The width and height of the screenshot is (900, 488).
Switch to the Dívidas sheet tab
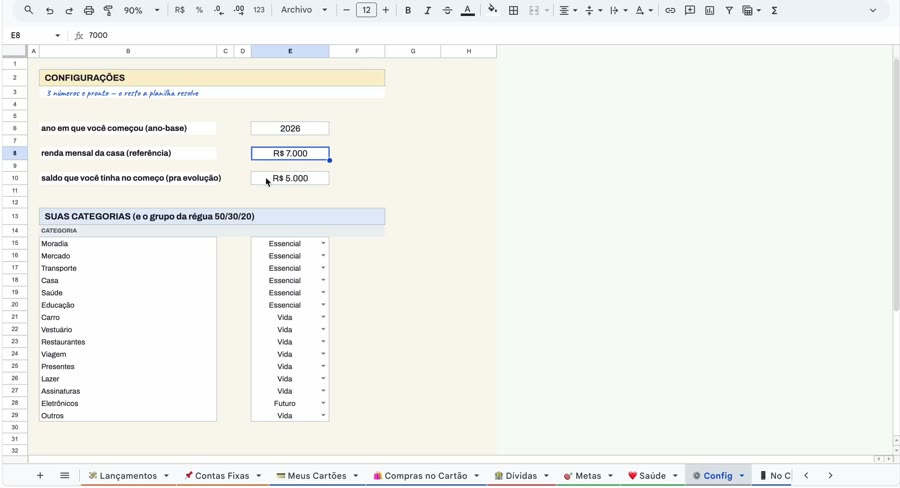point(521,476)
